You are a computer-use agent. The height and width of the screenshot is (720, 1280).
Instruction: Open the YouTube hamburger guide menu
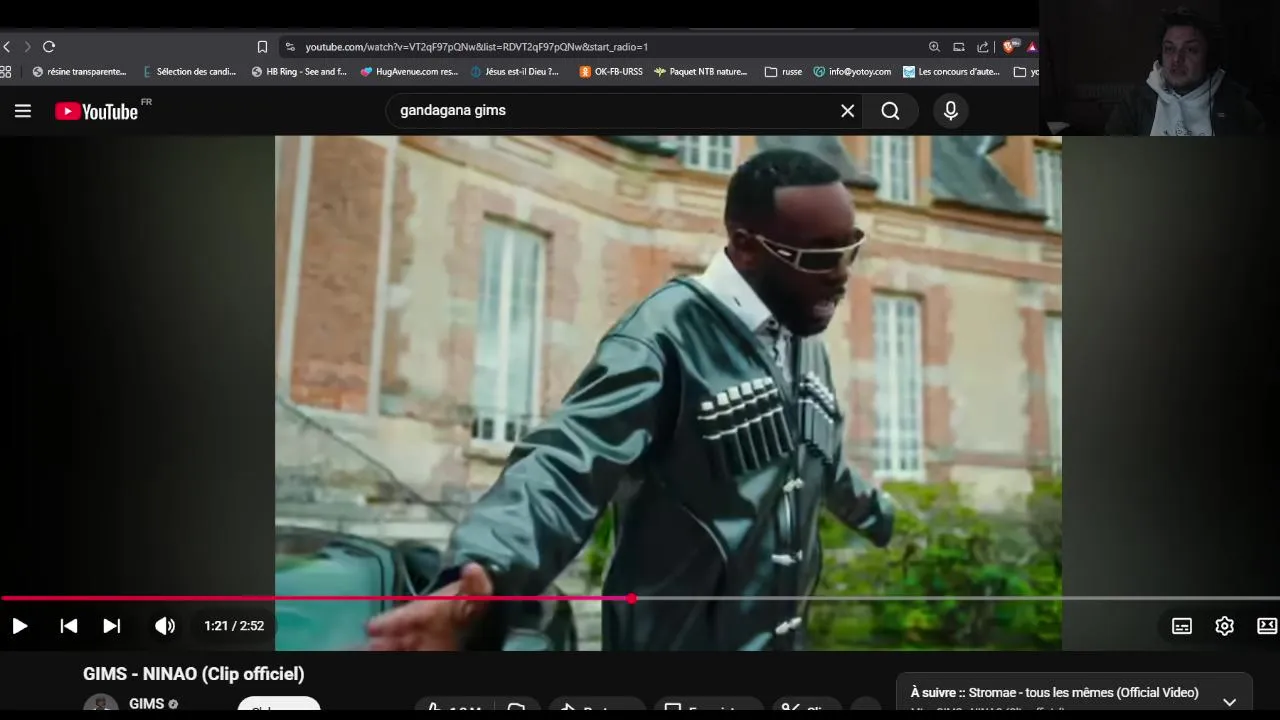point(23,111)
